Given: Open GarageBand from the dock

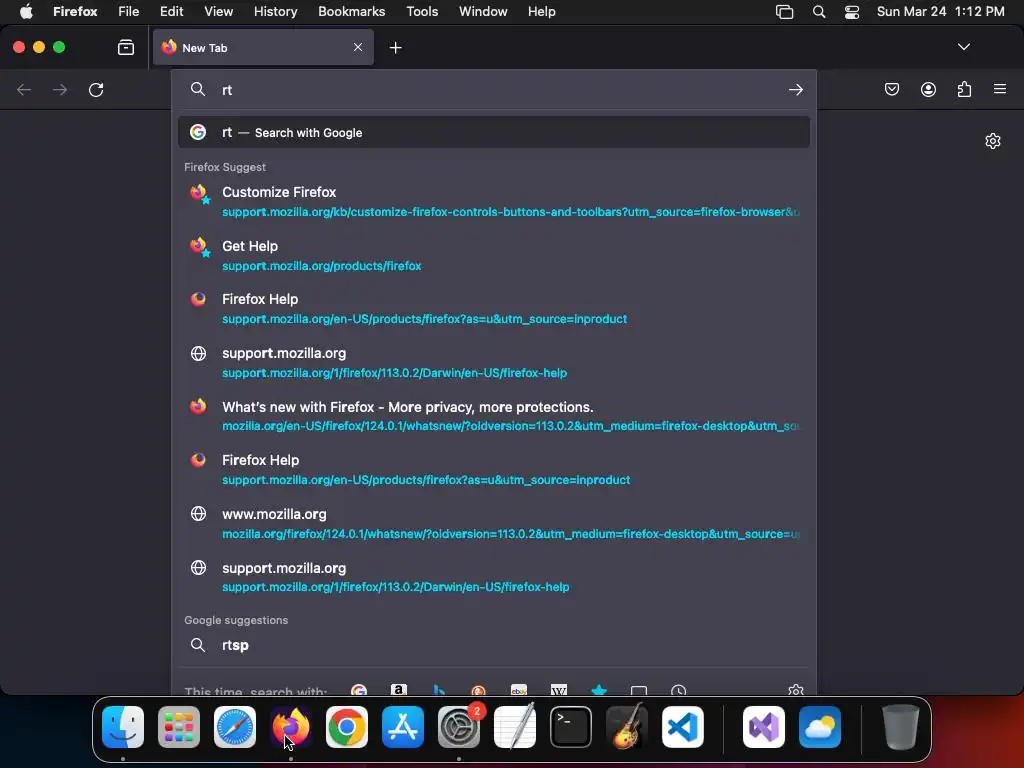Looking at the screenshot, I should 627,727.
